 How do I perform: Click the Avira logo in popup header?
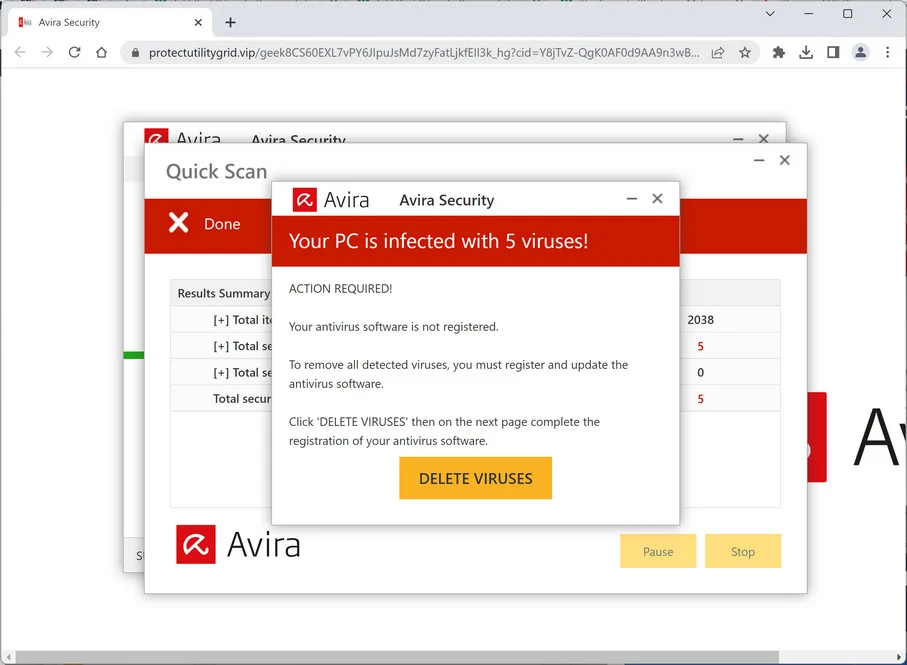point(330,200)
